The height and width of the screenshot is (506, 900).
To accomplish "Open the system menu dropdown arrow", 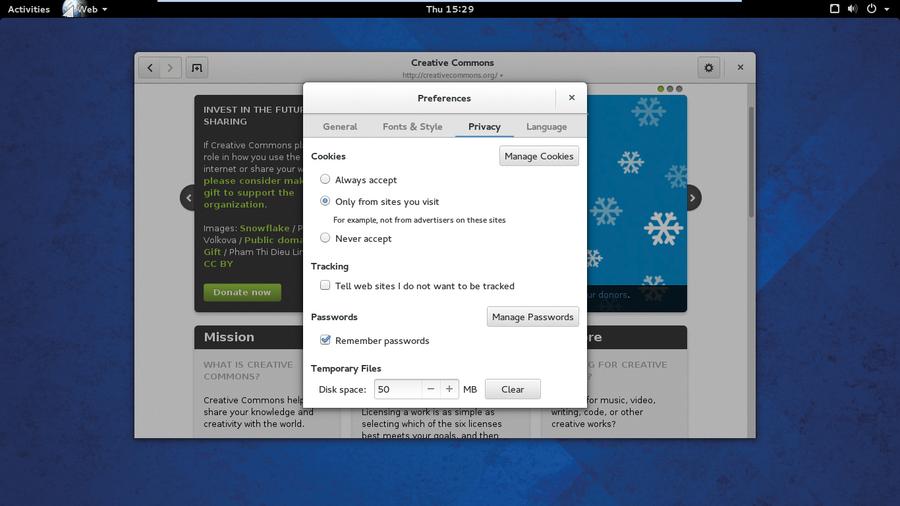I will 887,9.
